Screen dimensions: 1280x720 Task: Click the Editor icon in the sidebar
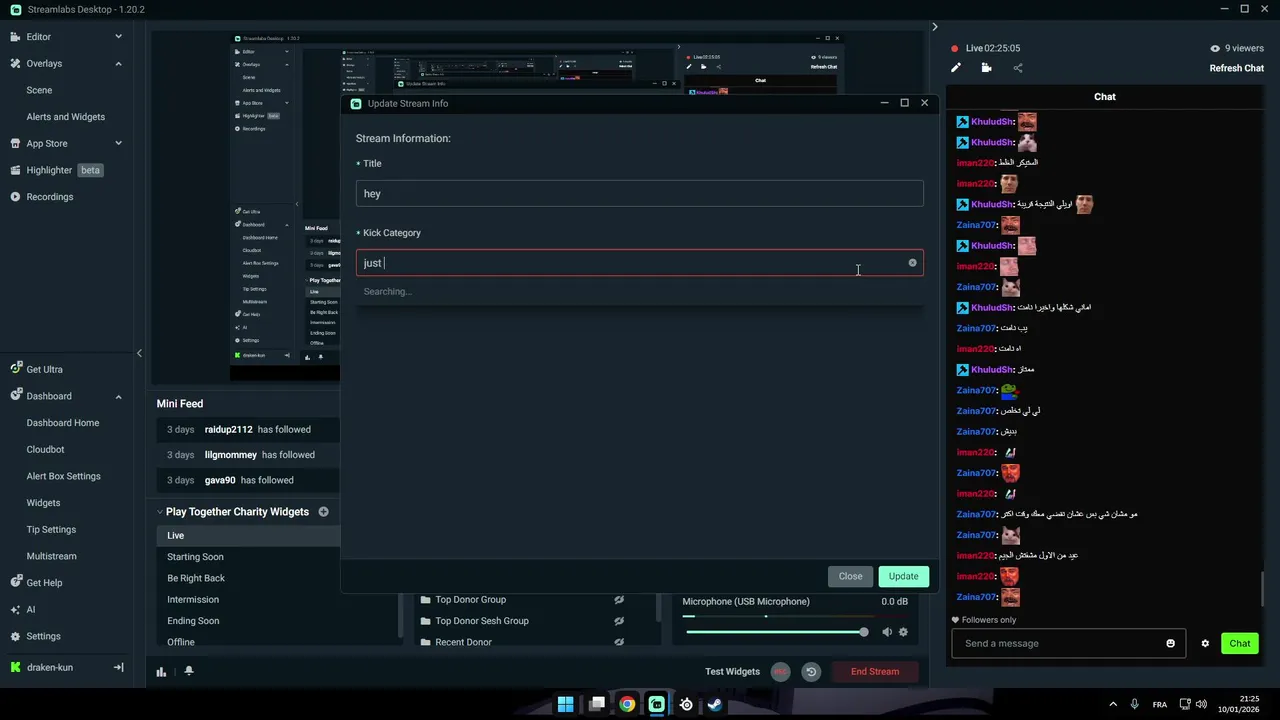point(15,37)
